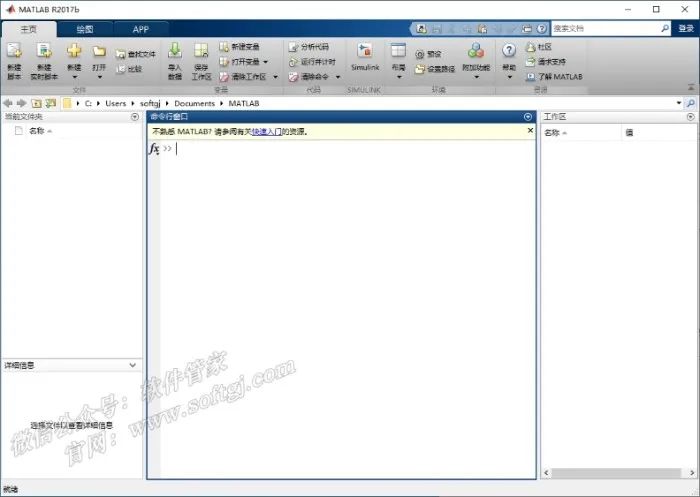
Task: Expand the Help (帮助) dropdown arrow
Action: 509,77
